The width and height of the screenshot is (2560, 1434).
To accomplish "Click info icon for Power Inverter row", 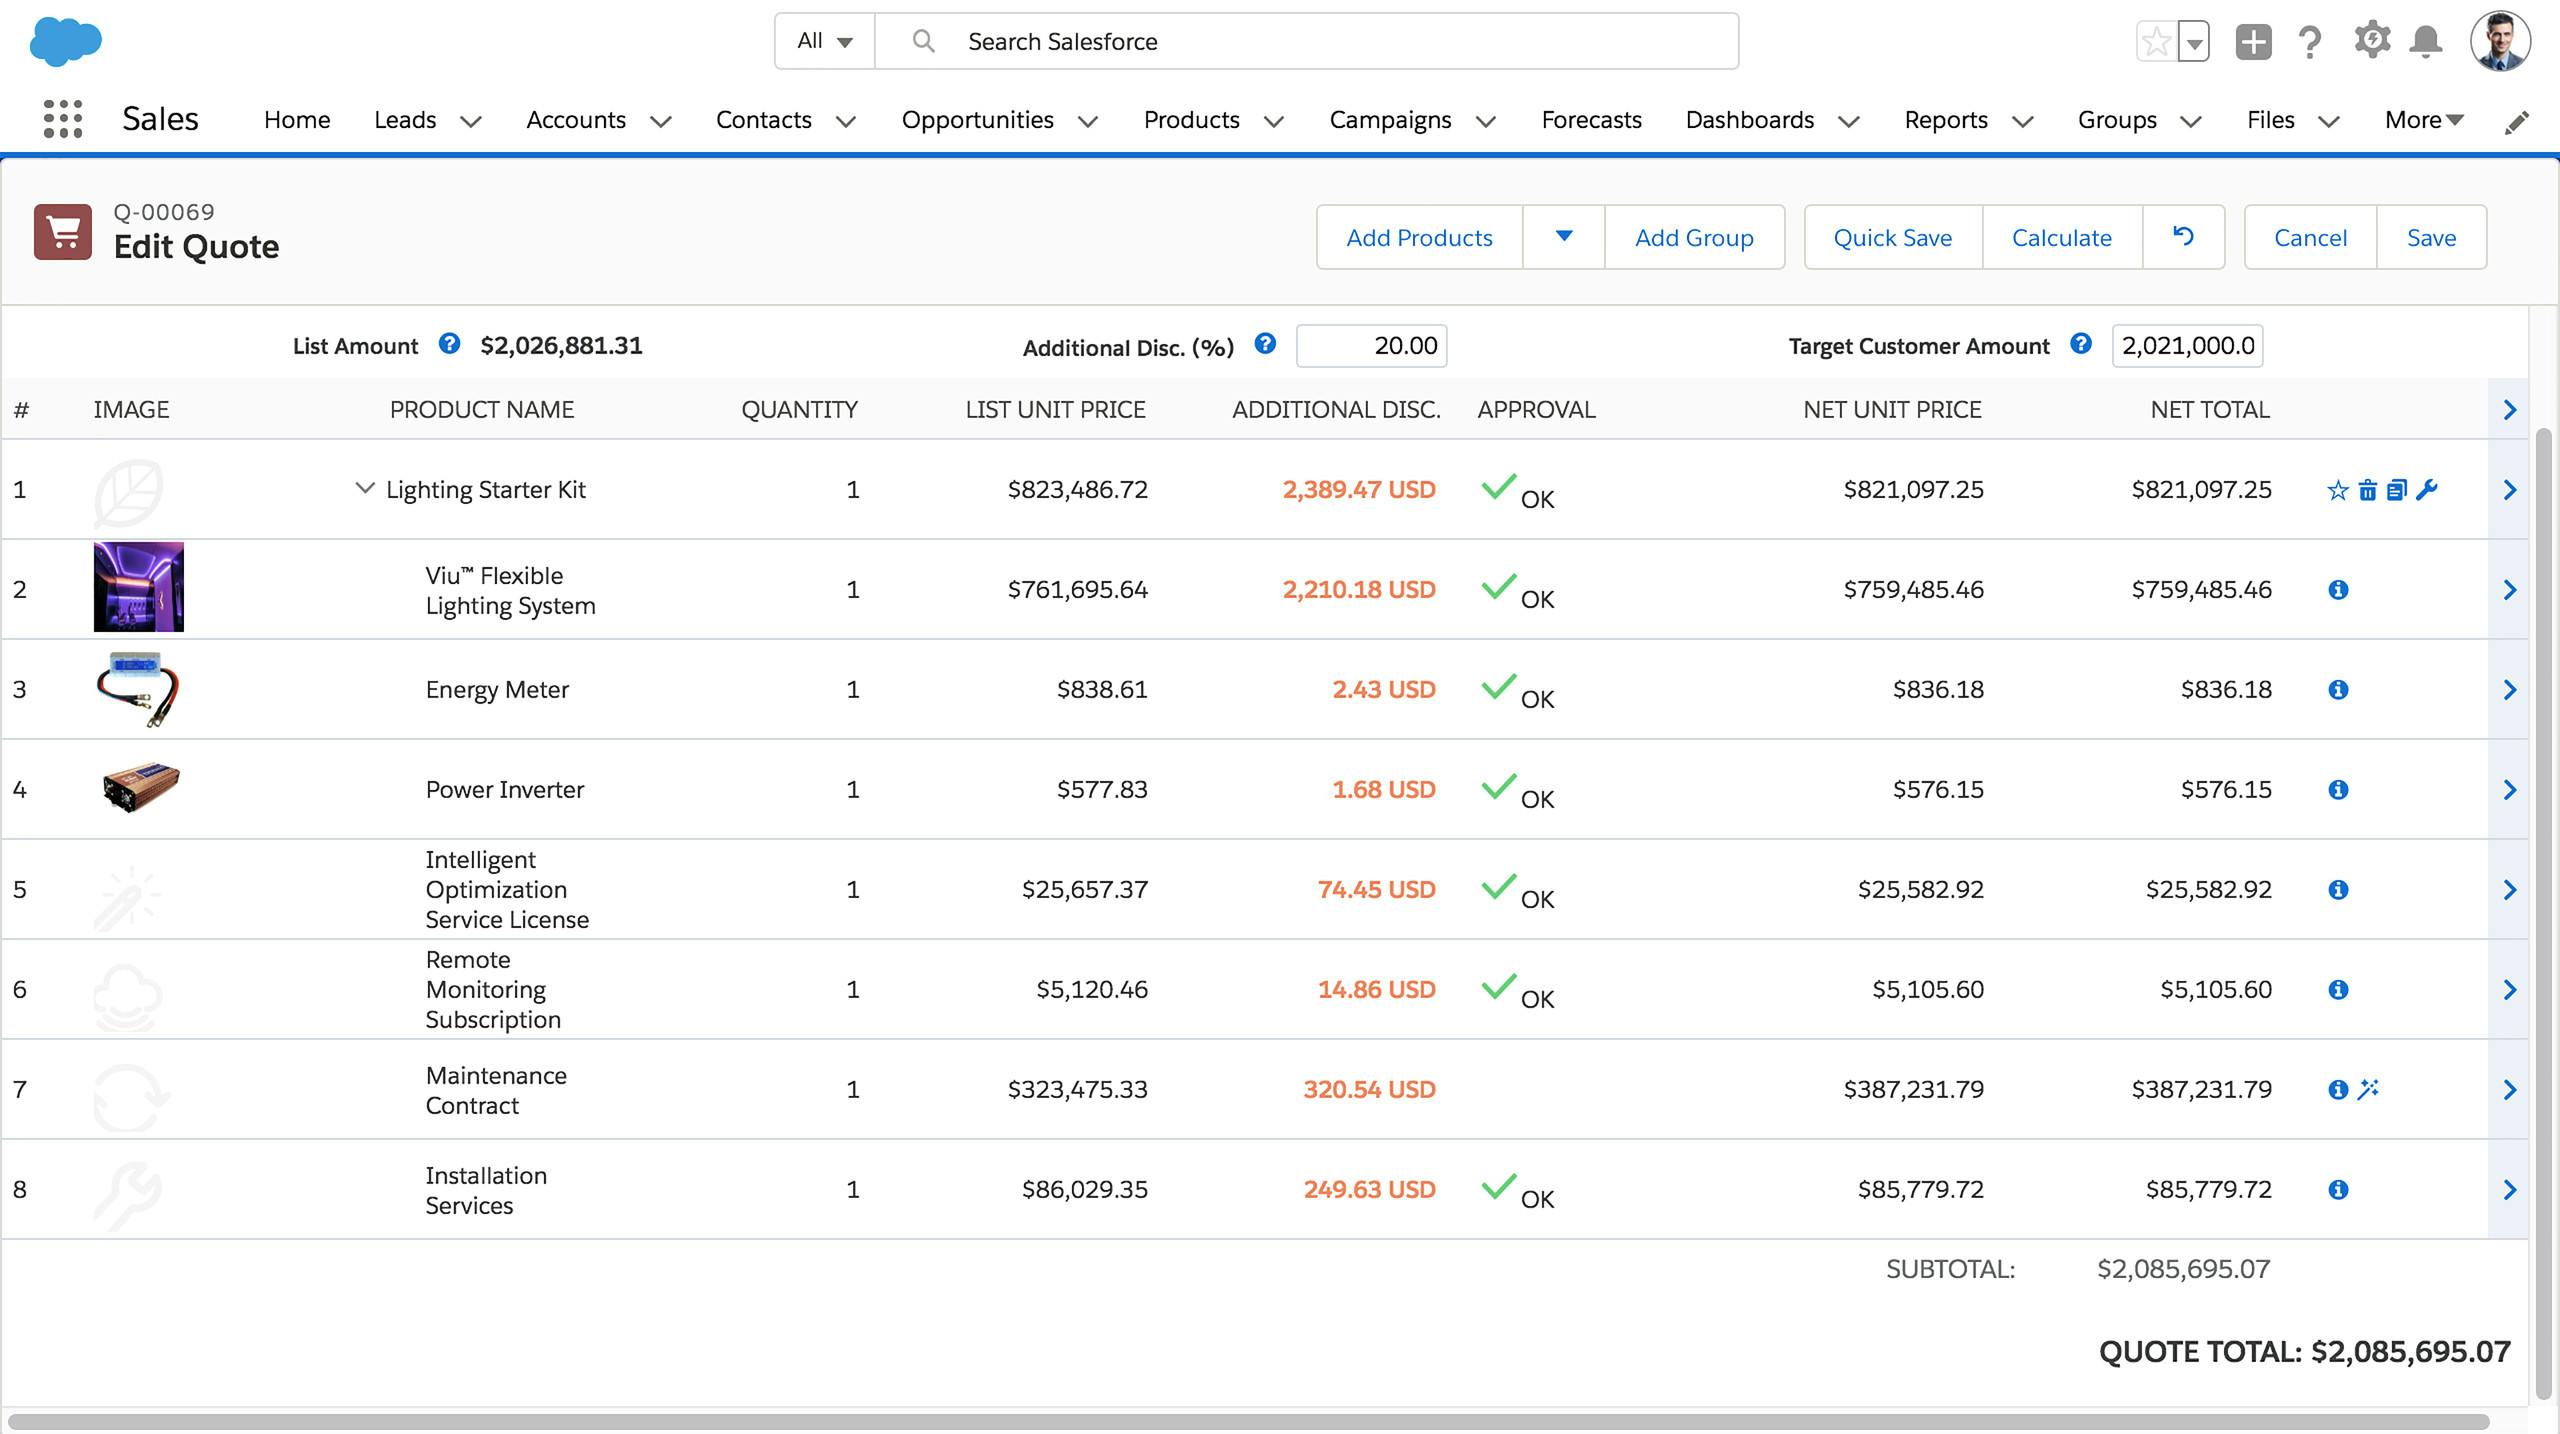I will [x=2338, y=790].
